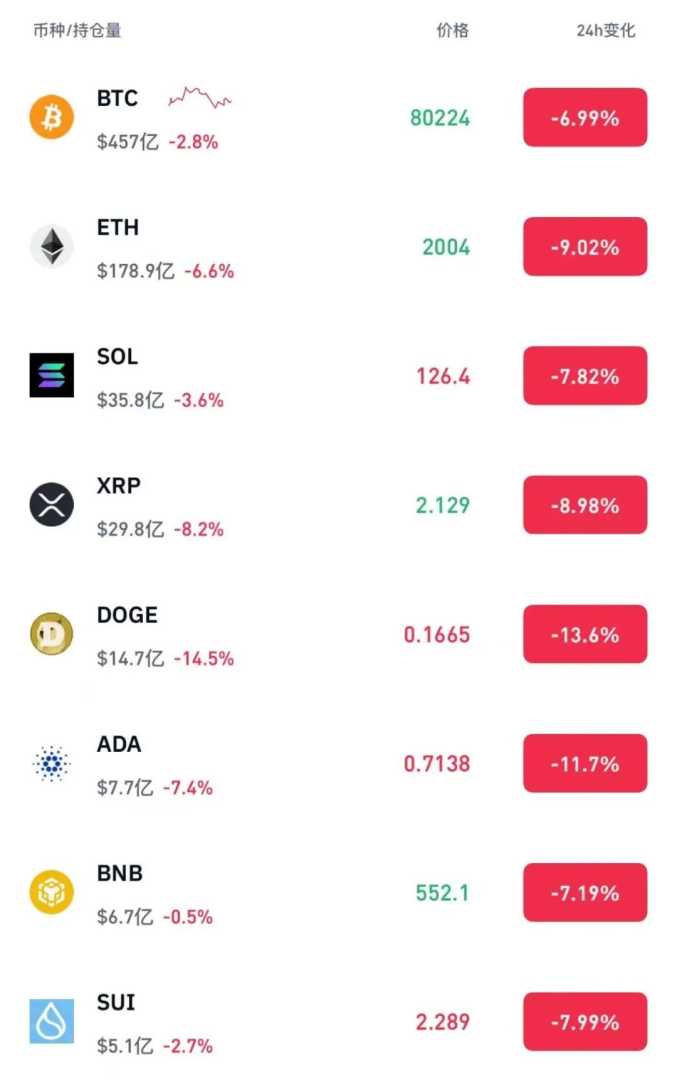Select the Solana logo icon
Viewport: 677px width, 1080px height.
[x=51, y=376]
